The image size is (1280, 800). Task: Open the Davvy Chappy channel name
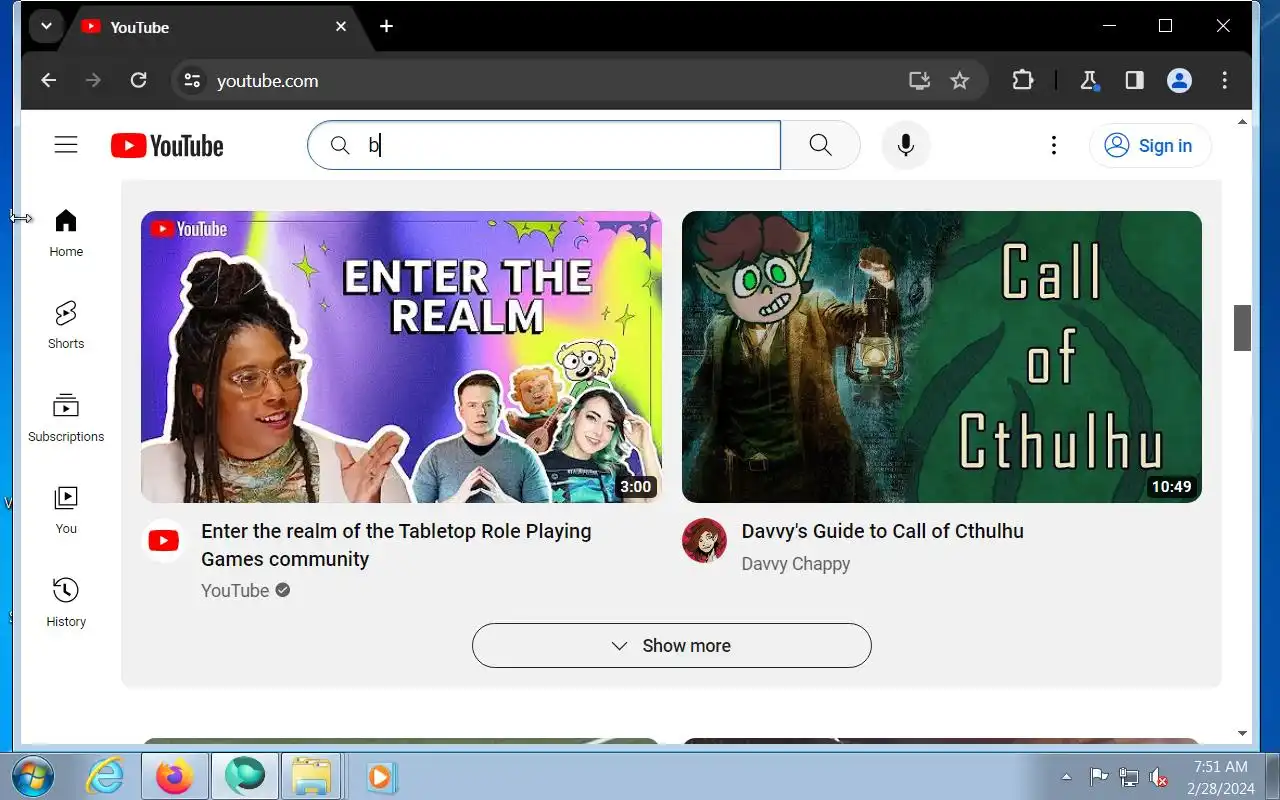click(796, 564)
